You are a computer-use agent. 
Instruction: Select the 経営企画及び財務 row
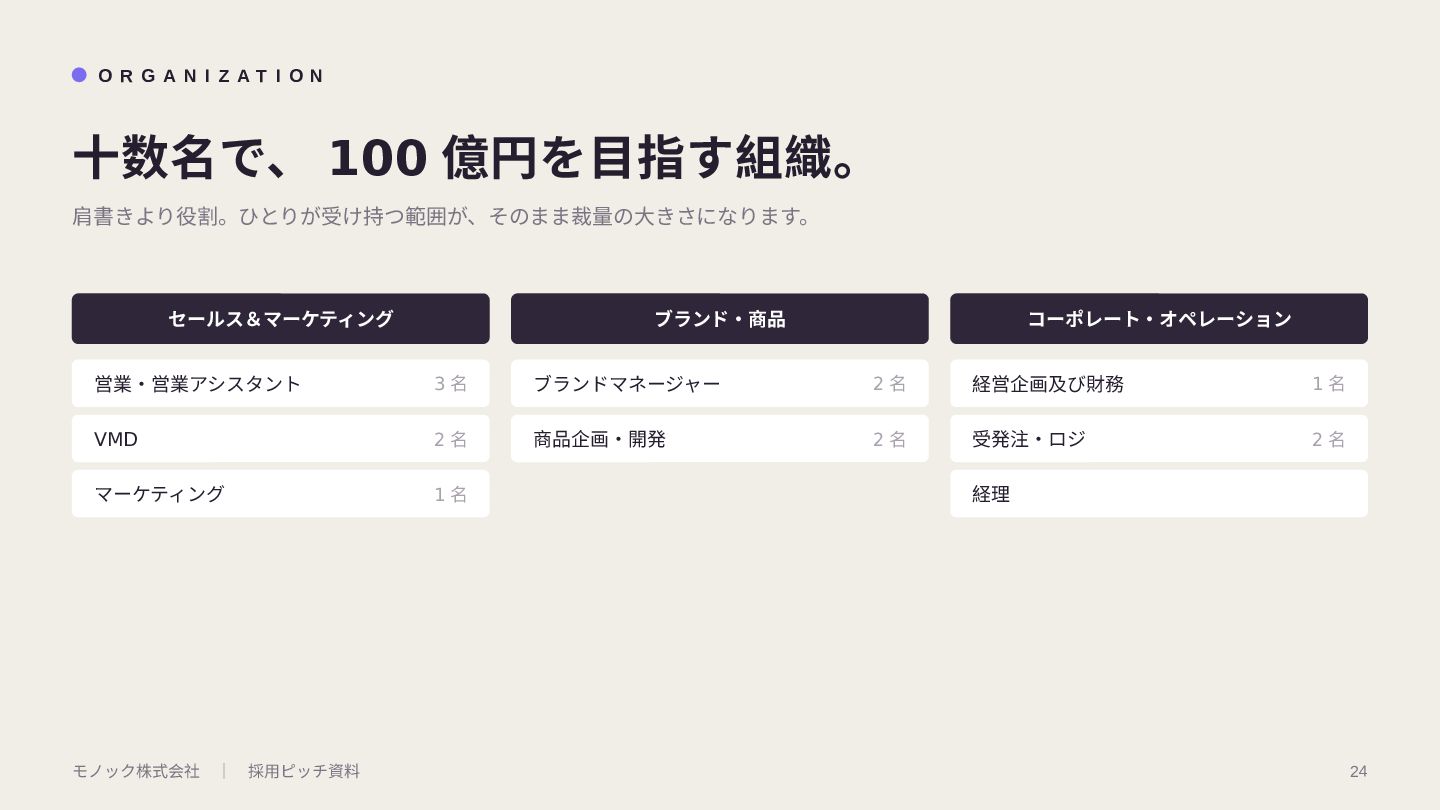coord(1159,384)
